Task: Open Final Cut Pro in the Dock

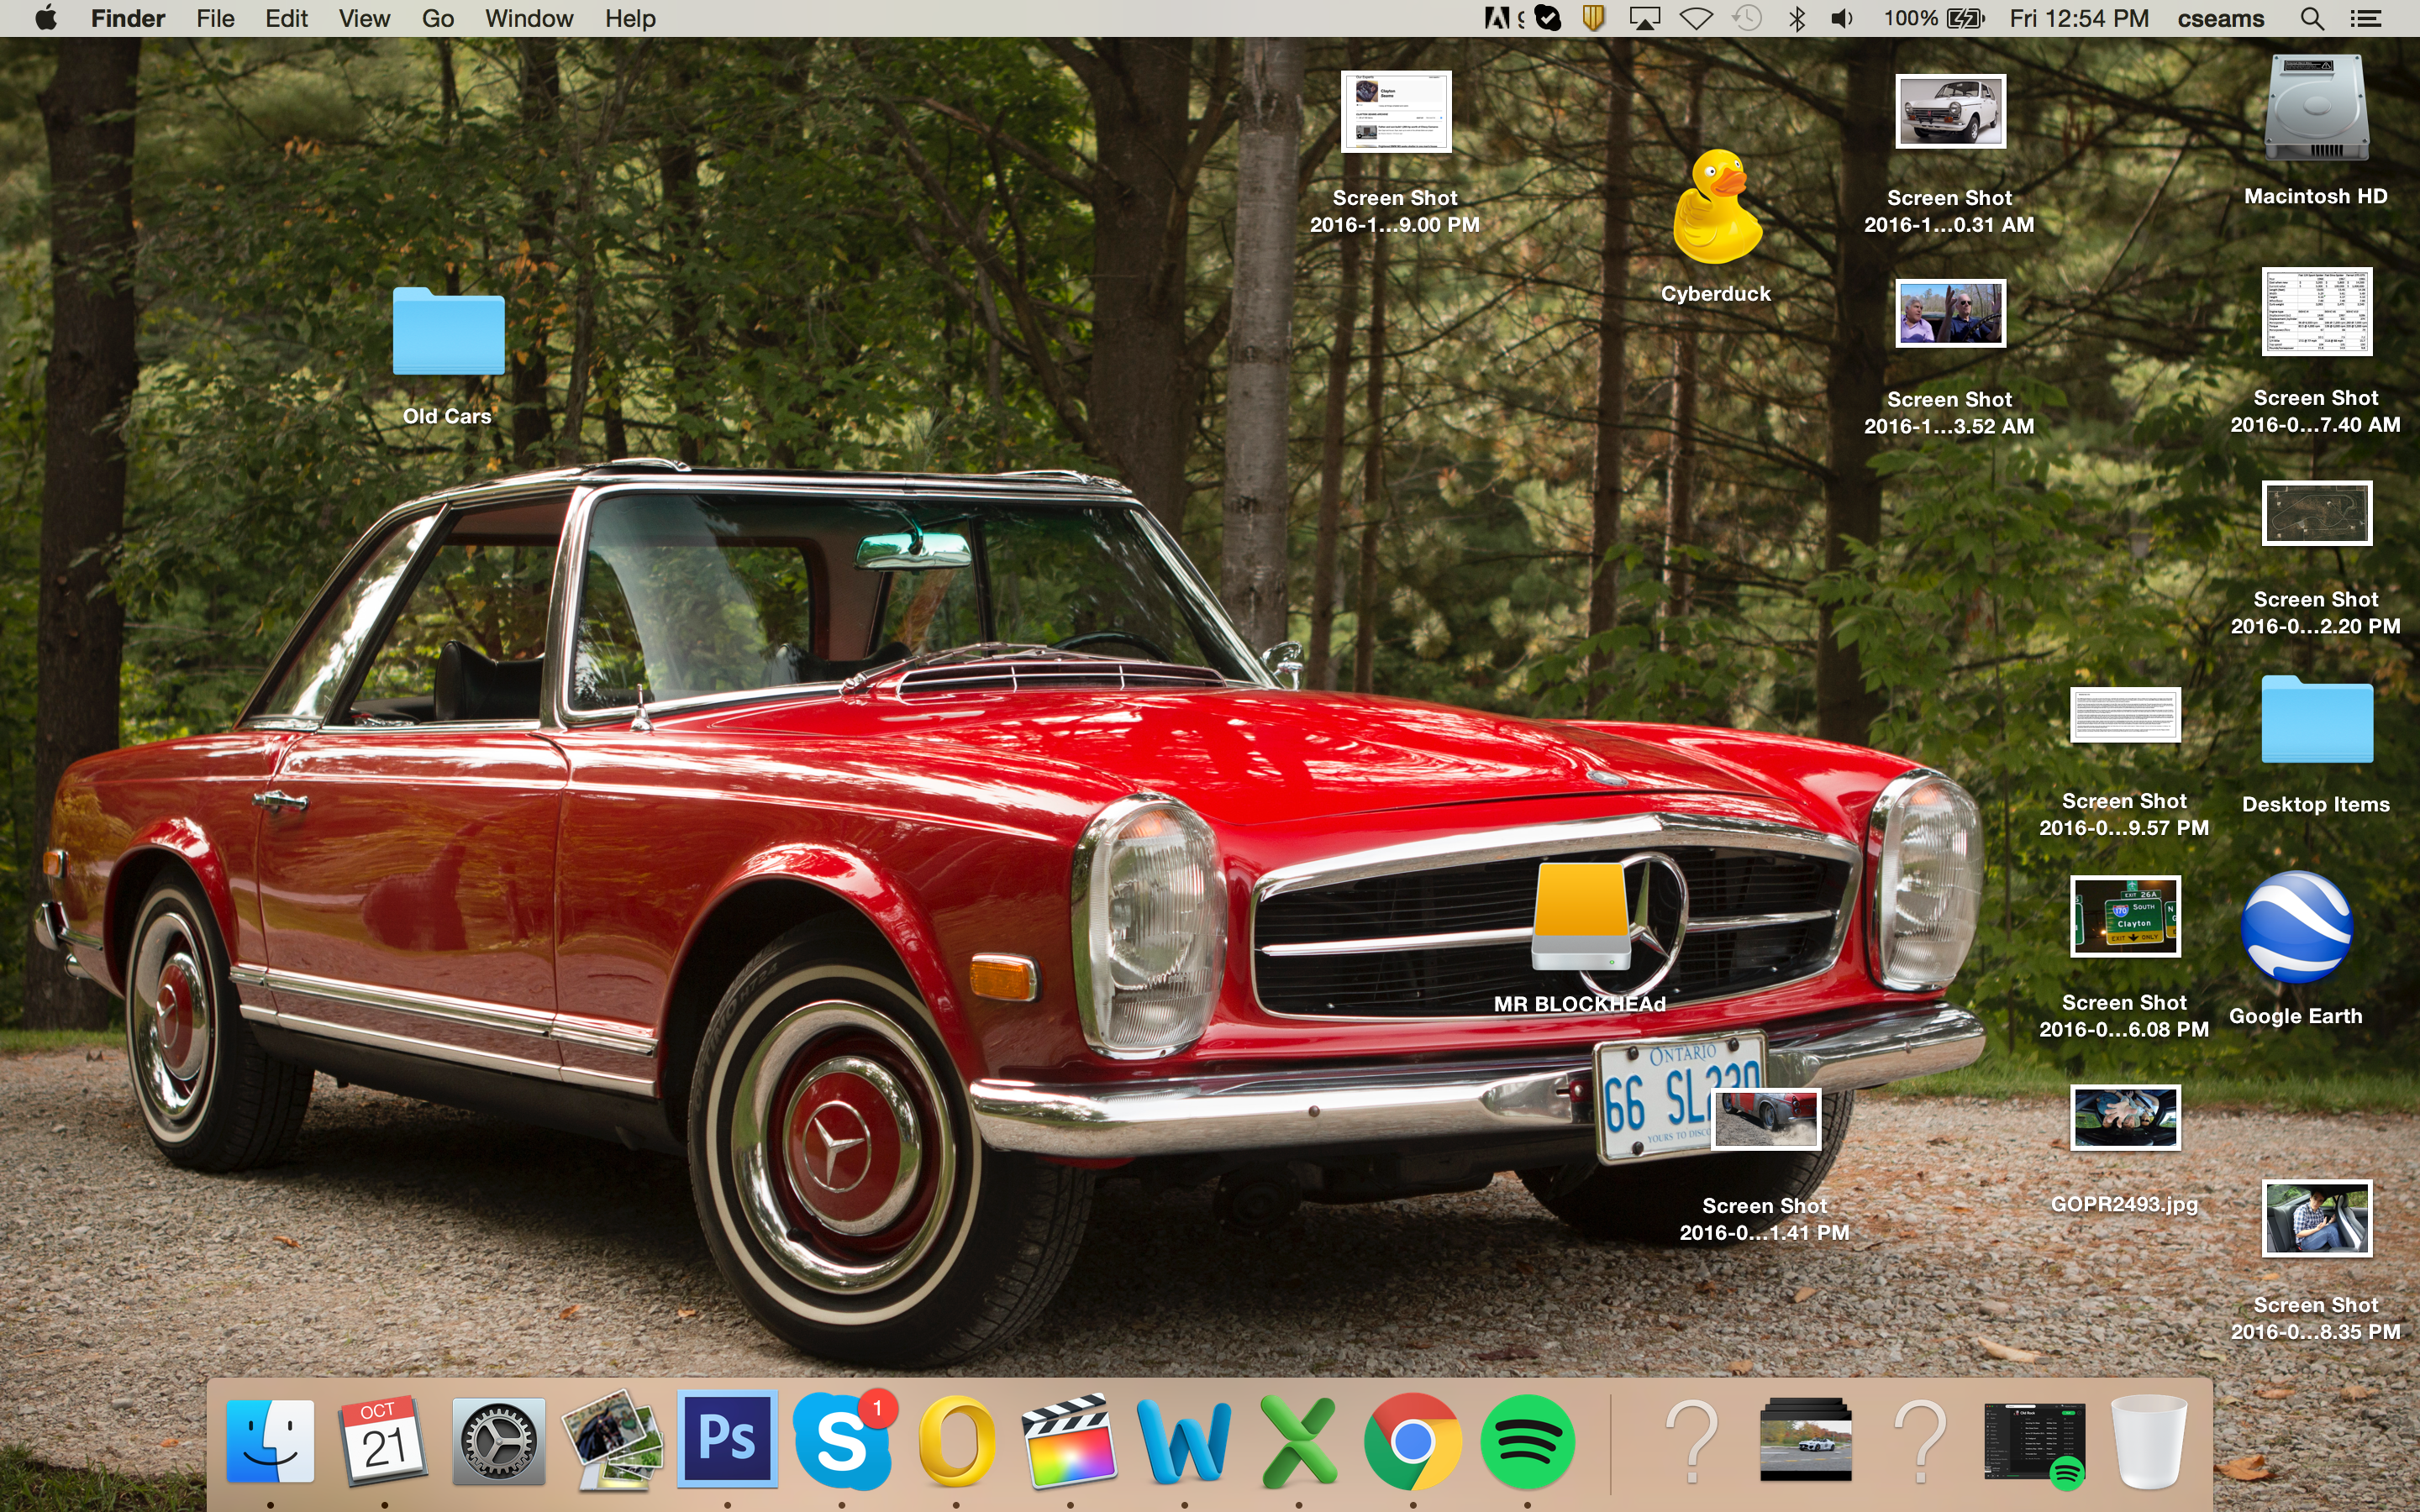Action: point(1070,1441)
